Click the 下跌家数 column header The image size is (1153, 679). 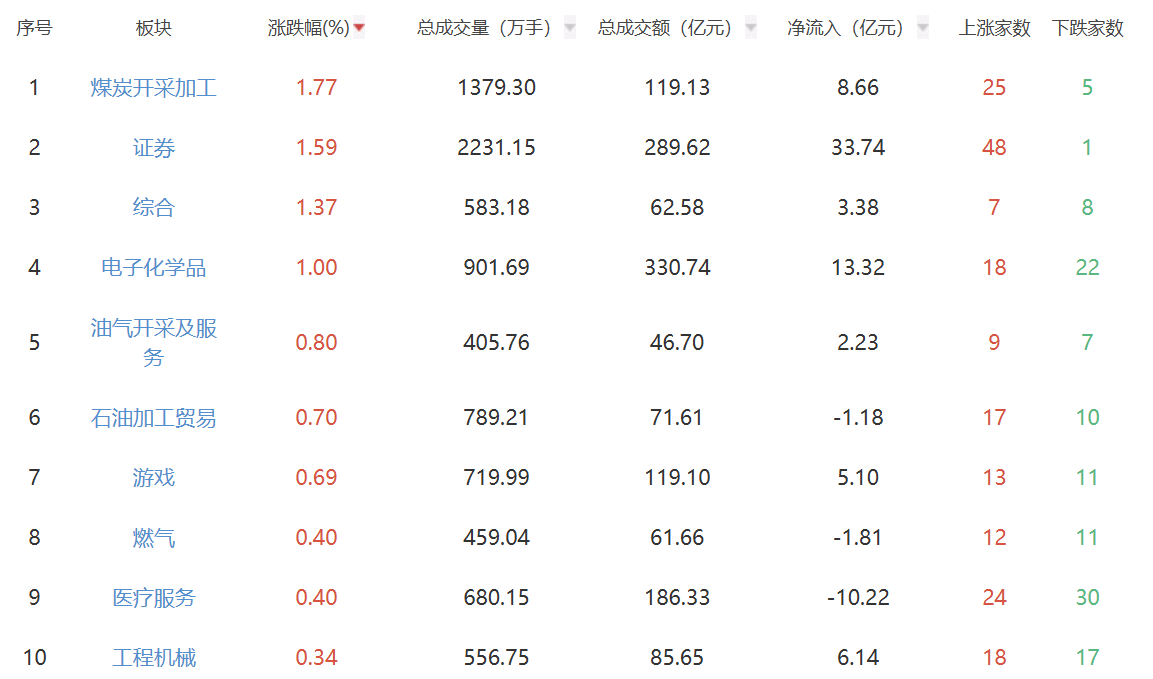pyautogui.click(x=1089, y=27)
